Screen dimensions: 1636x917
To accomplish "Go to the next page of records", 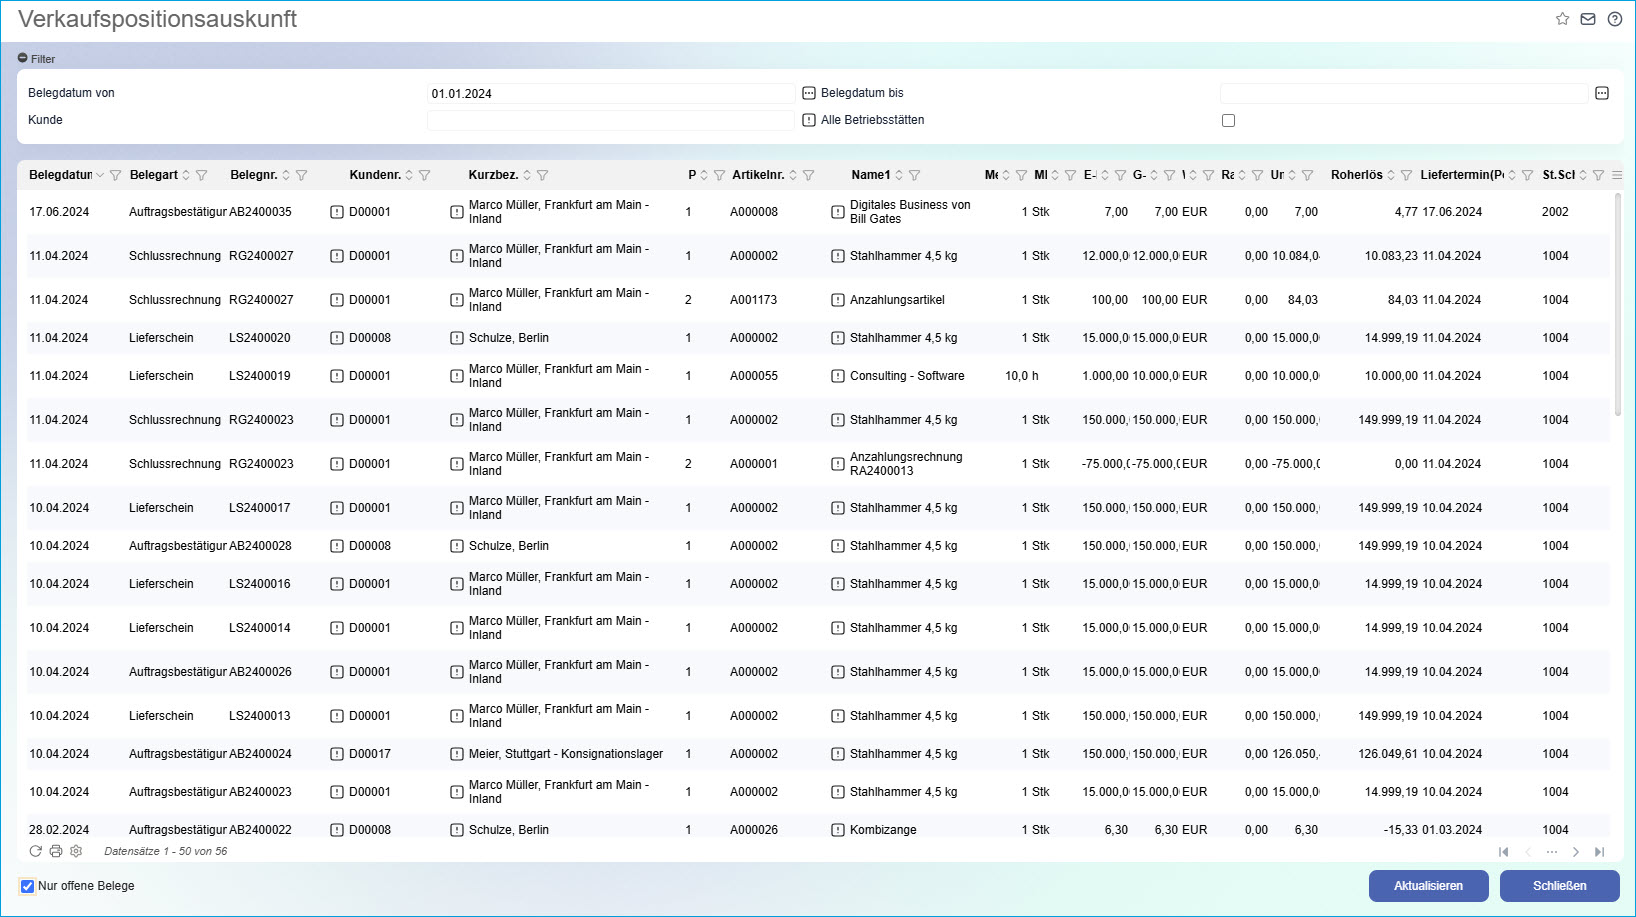I will 1576,852.
